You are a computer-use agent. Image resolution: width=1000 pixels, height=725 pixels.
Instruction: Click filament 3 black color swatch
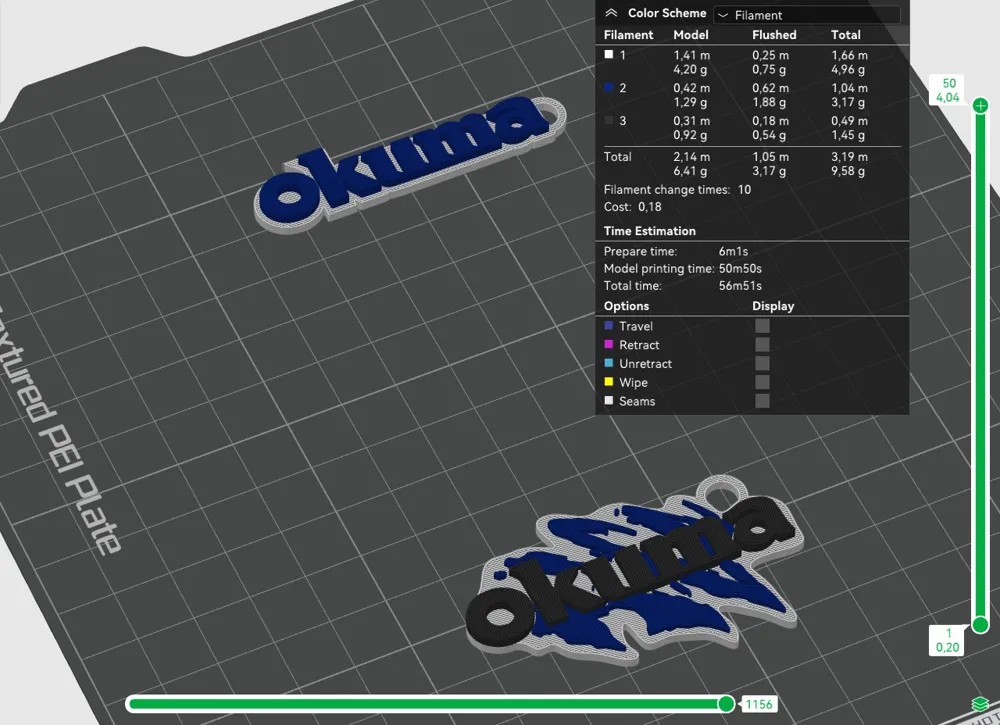(x=609, y=121)
